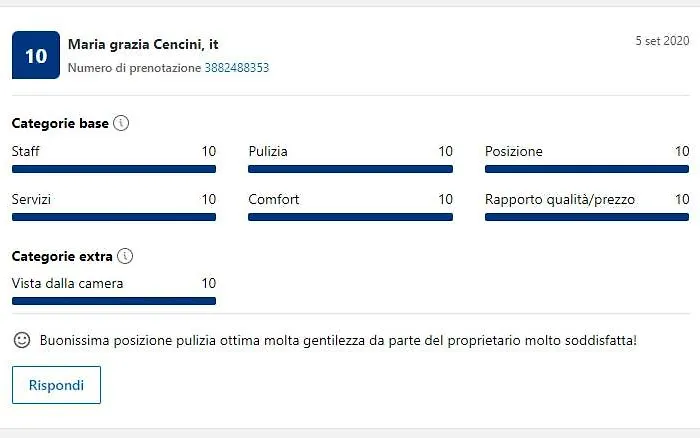The height and width of the screenshot is (438, 700).
Task: Click the review date 5 set 2020
Action: 662,41
